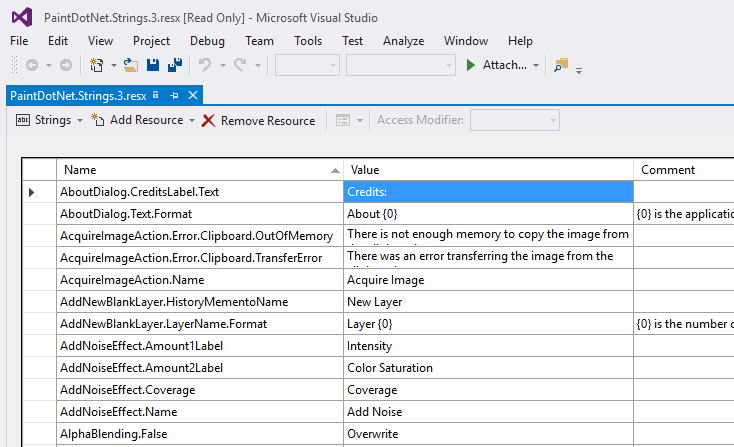
Task: Open the View menu
Action: (100, 41)
